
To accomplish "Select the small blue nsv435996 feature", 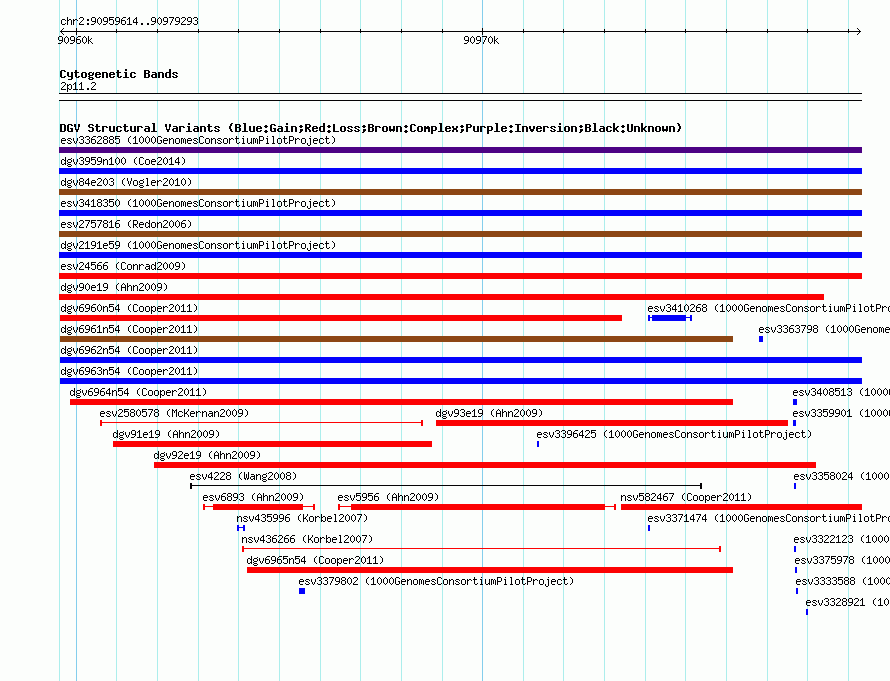I will [241, 528].
